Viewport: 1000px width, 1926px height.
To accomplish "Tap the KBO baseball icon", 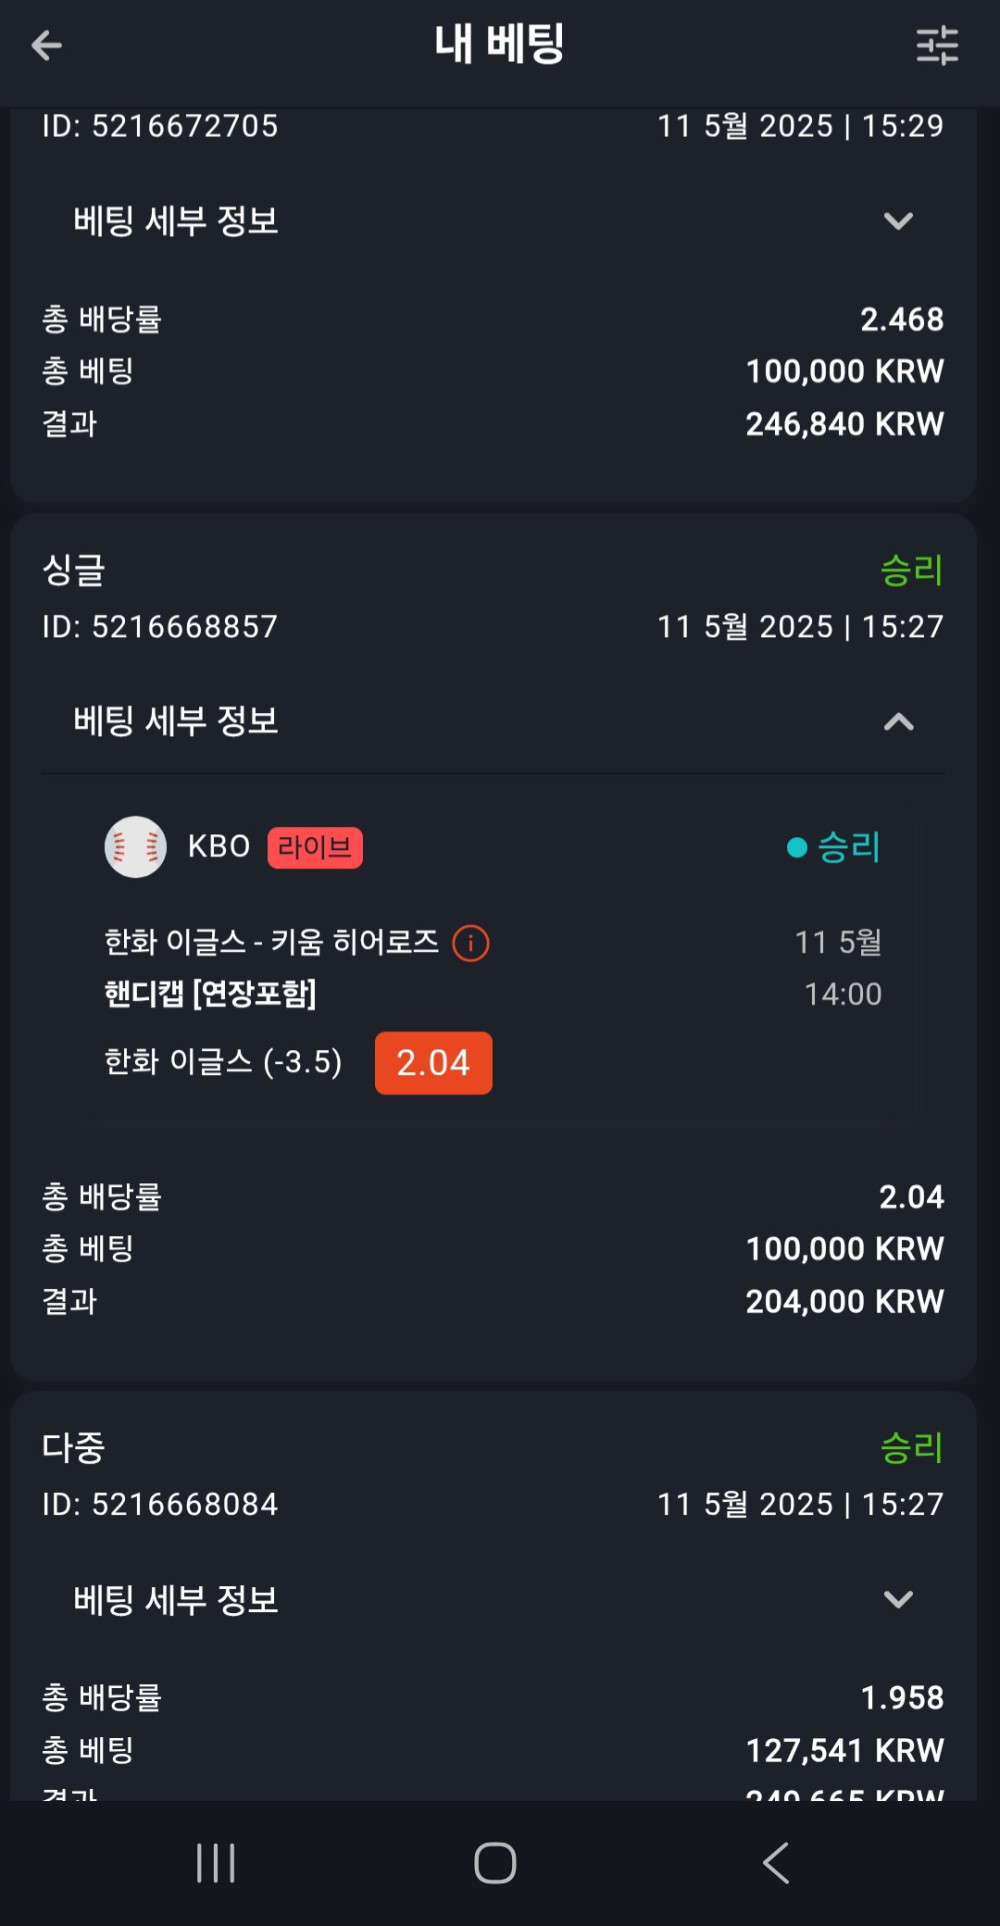I will click(135, 847).
